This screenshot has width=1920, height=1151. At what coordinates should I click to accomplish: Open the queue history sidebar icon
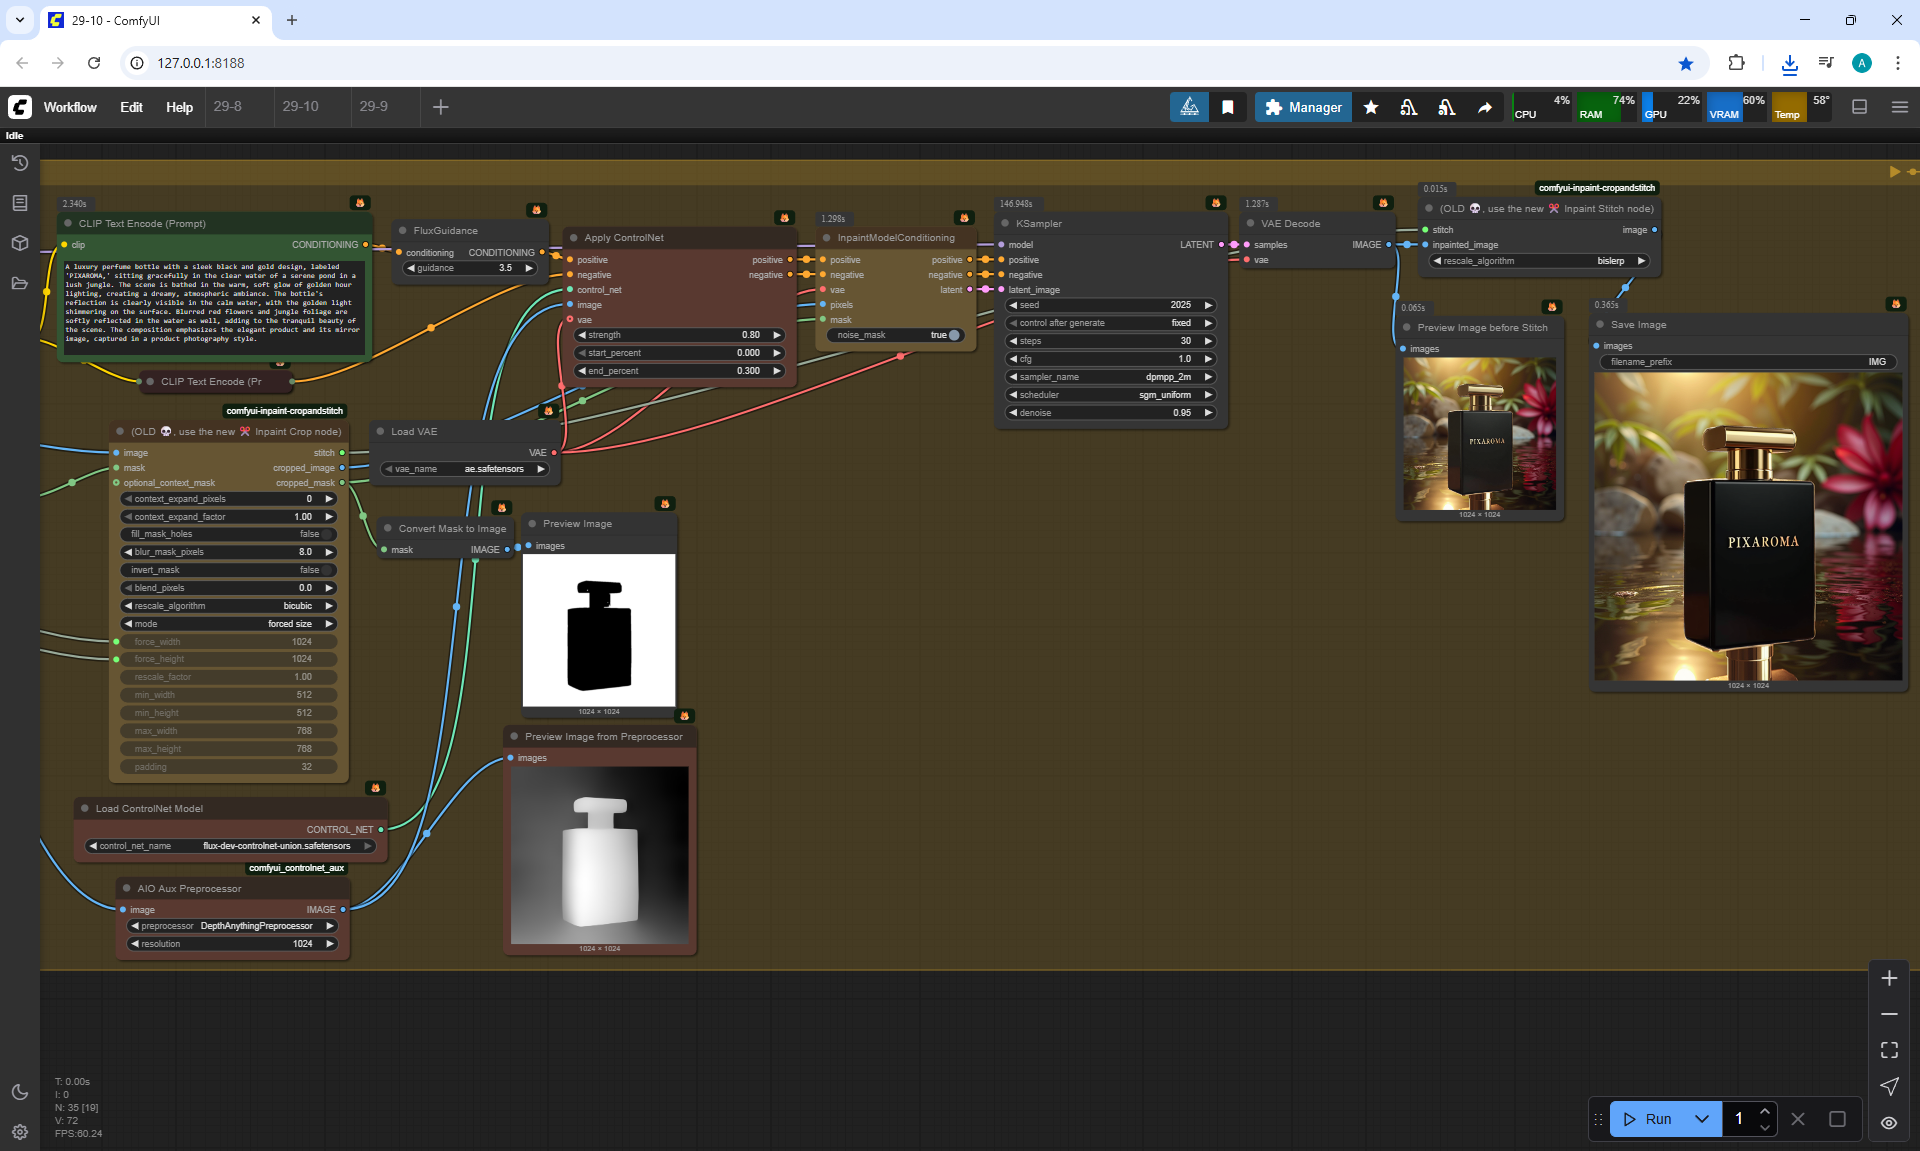[19, 163]
